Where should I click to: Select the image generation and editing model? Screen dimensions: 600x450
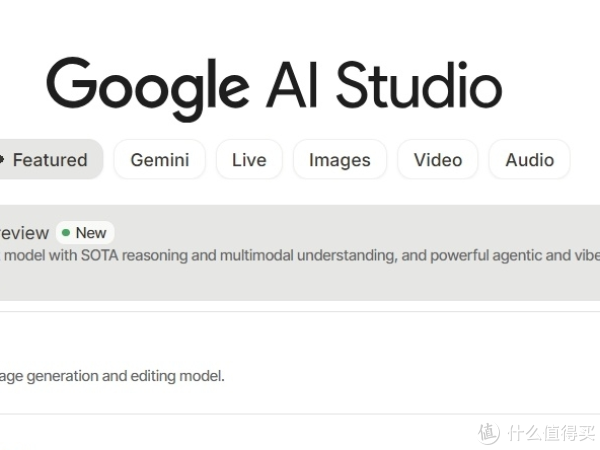[112, 376]
